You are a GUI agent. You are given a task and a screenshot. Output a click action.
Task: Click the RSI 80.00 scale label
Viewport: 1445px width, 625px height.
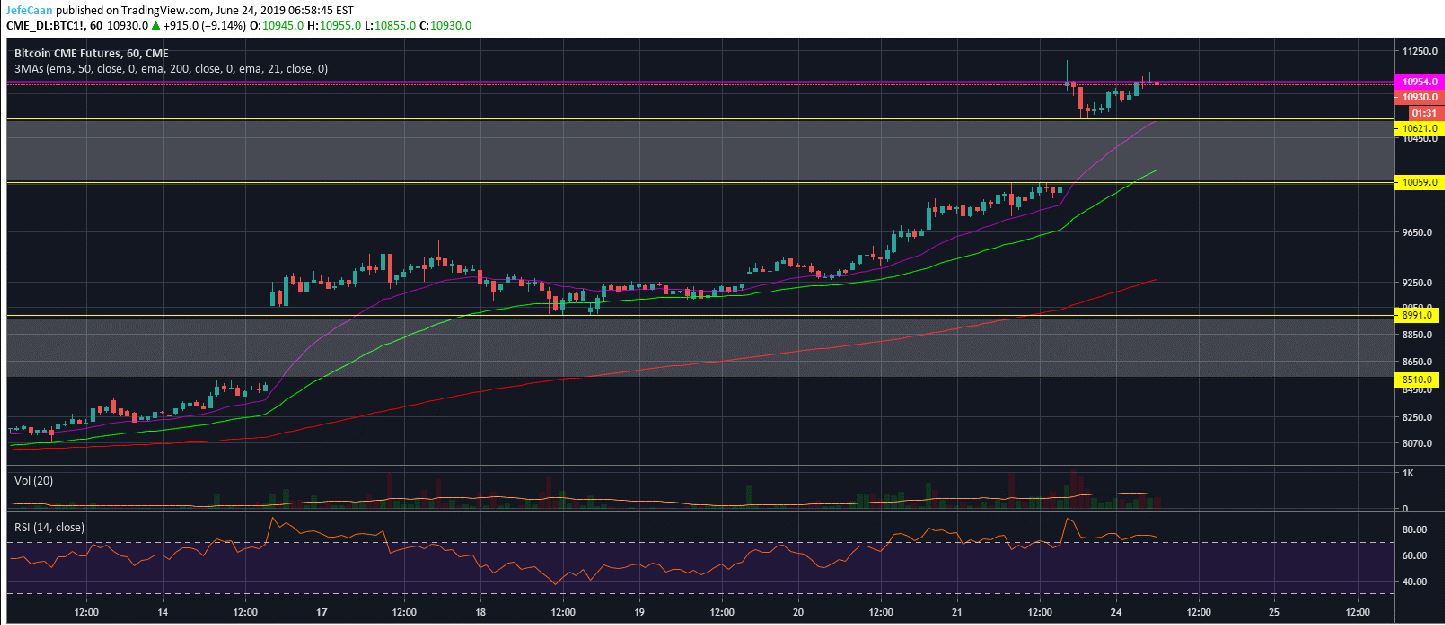pyautogui.click(x=1413, y=529)
